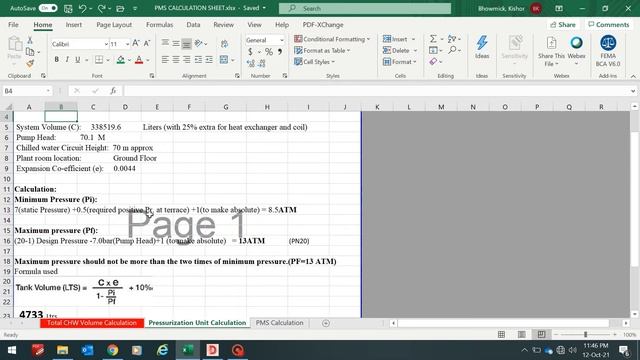Open Outlook from taskbar
Image resolution: width=640 pixels, height=360 pixels.
[87, 350]
